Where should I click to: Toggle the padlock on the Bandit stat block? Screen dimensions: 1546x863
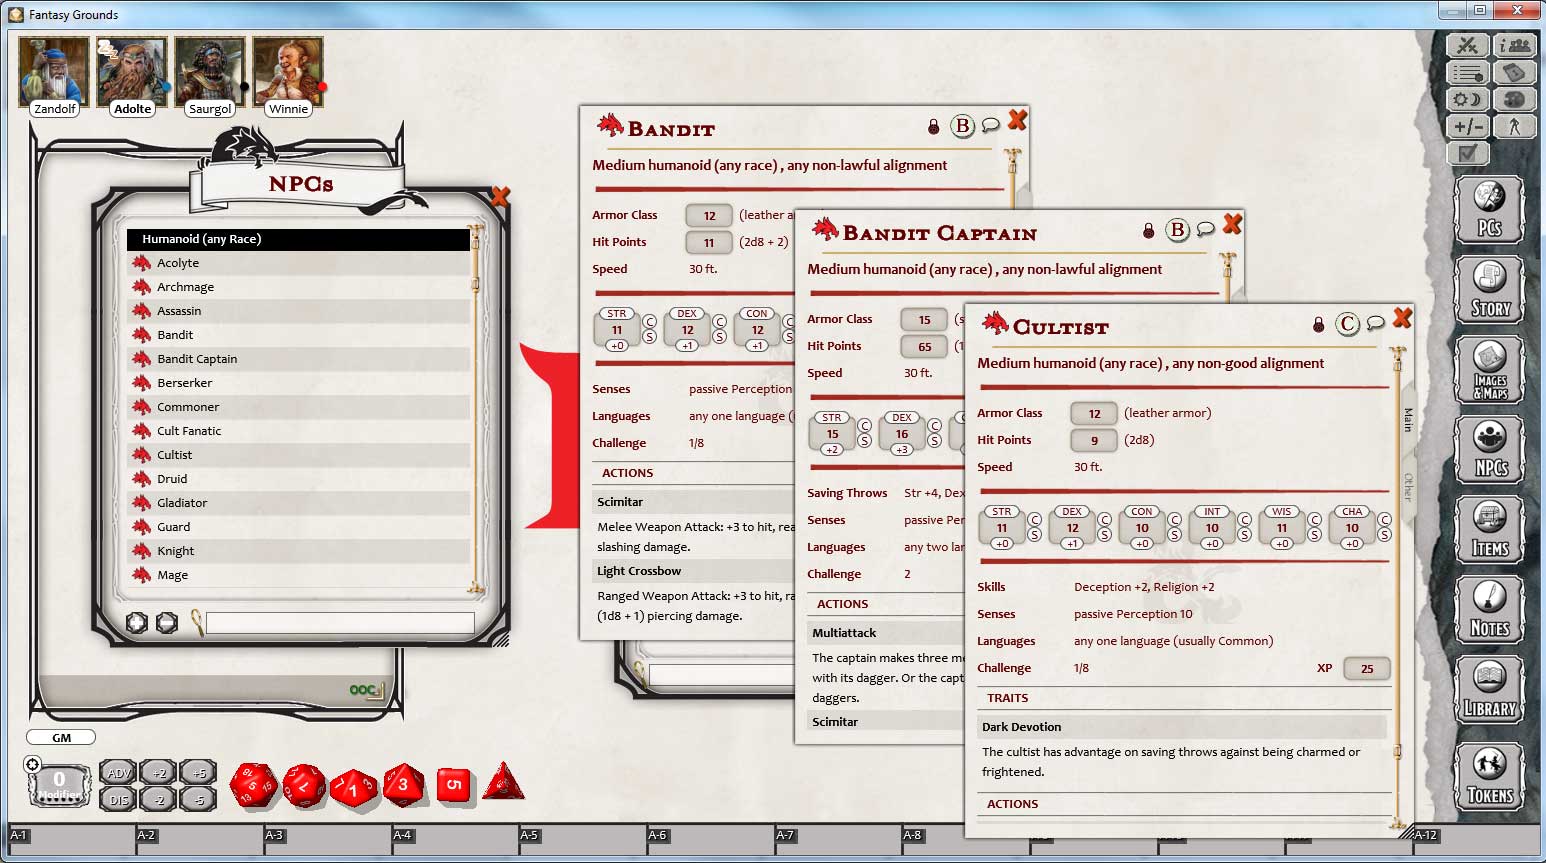click(x=932, y=127)
